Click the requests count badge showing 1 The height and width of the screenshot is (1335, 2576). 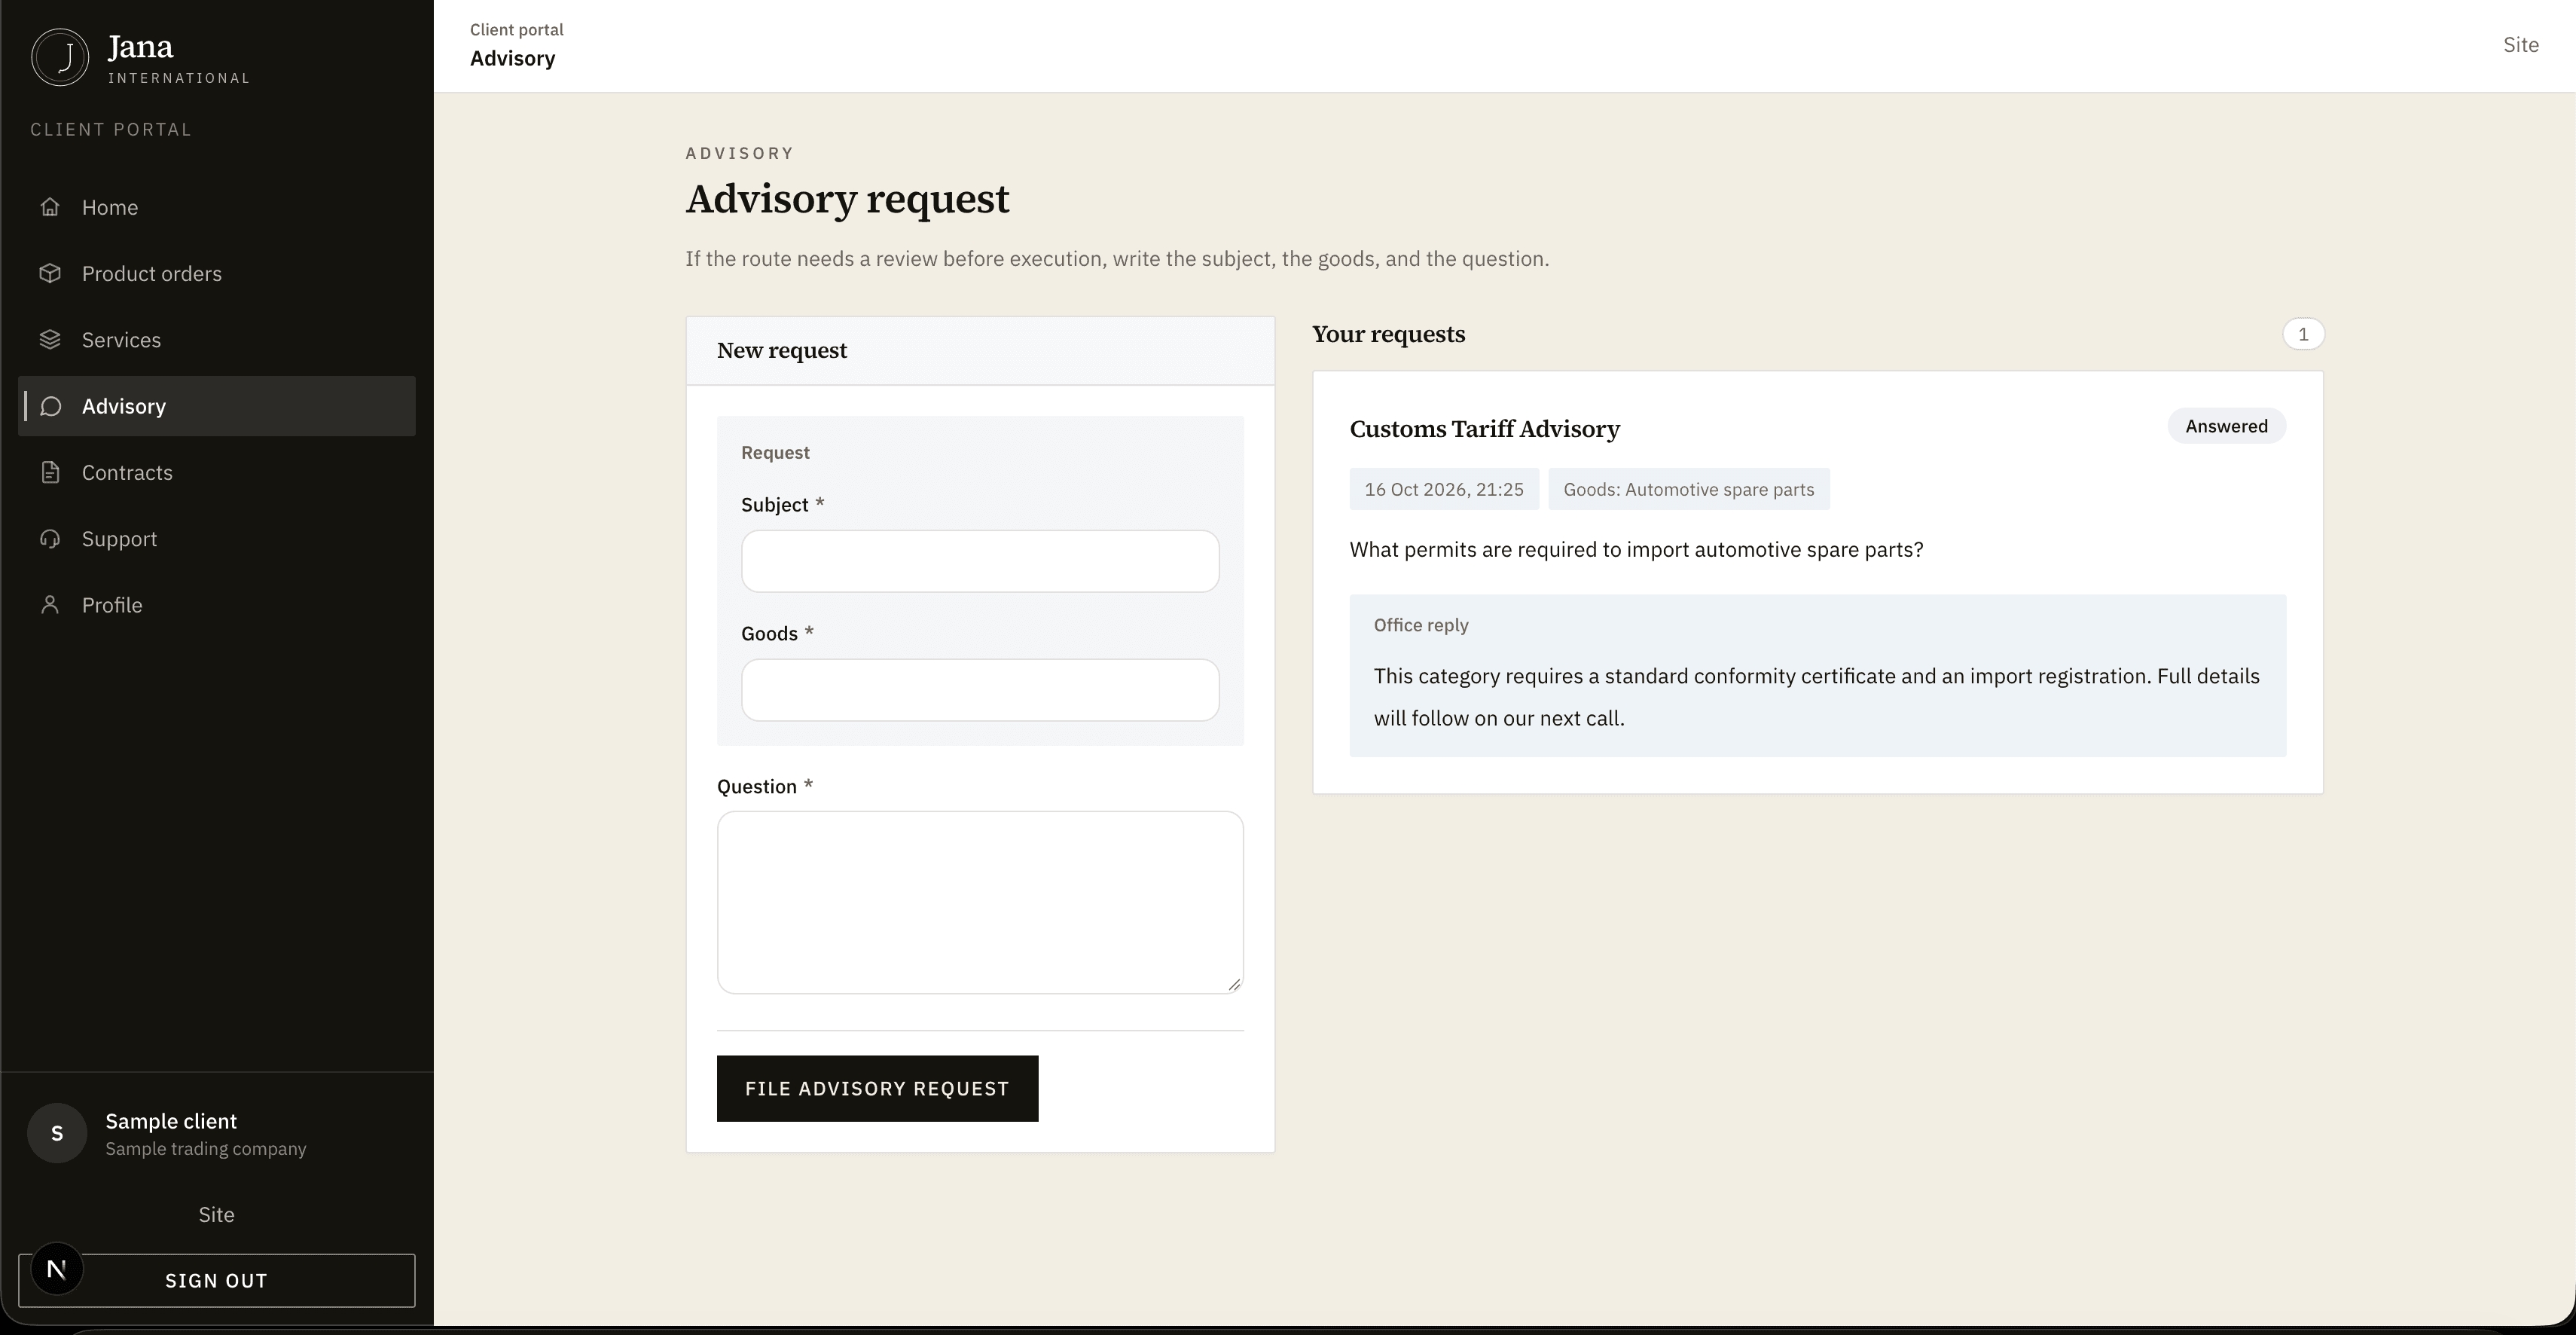coord(2303,334)
